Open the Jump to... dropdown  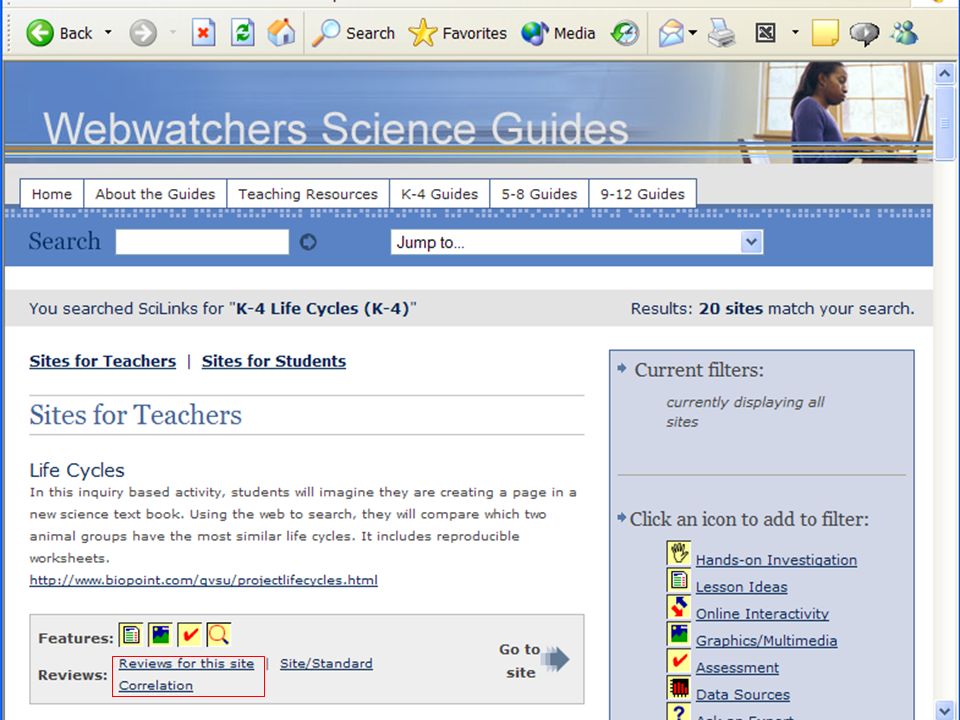click(x=577, y=242)
